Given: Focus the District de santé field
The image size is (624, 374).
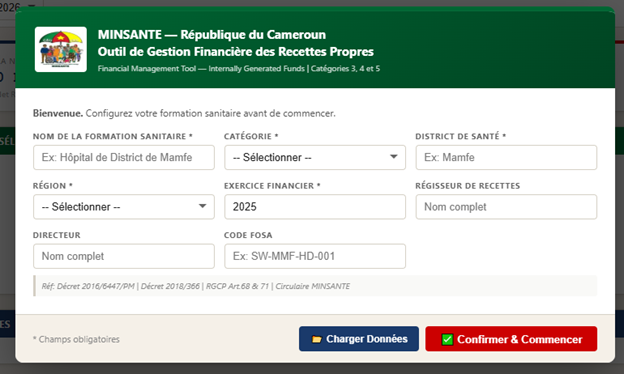Looking at the screenshot, I should pos(506,158).
